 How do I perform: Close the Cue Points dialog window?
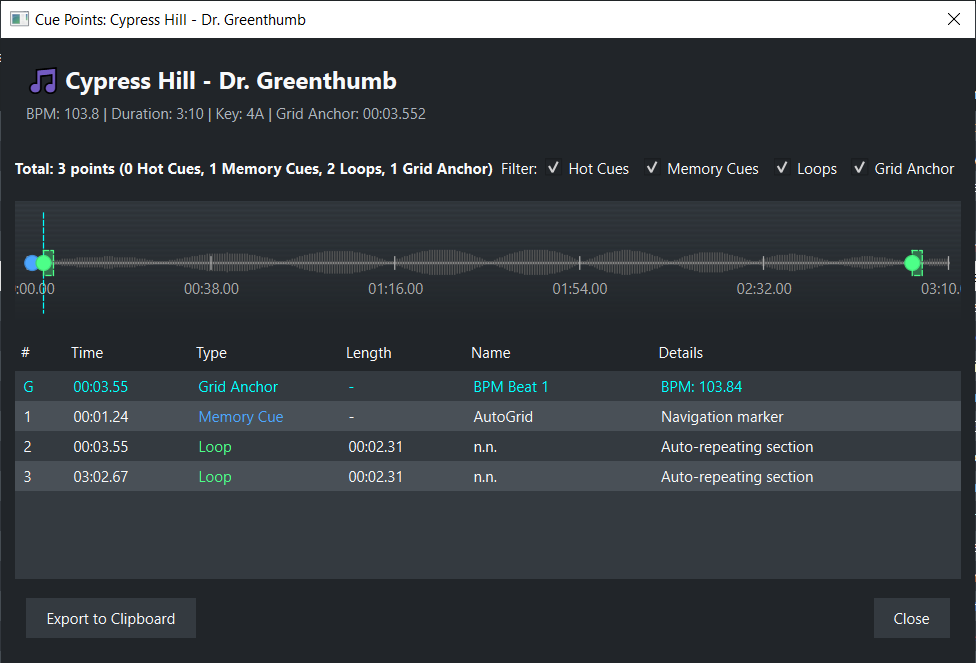coord(954,19)
